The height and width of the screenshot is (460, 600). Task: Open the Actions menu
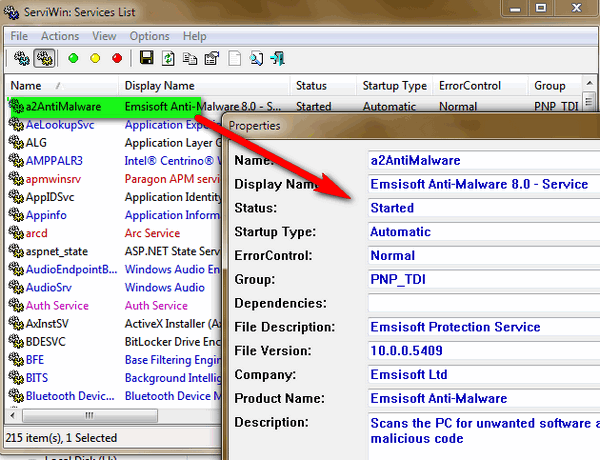coord(60,36)
